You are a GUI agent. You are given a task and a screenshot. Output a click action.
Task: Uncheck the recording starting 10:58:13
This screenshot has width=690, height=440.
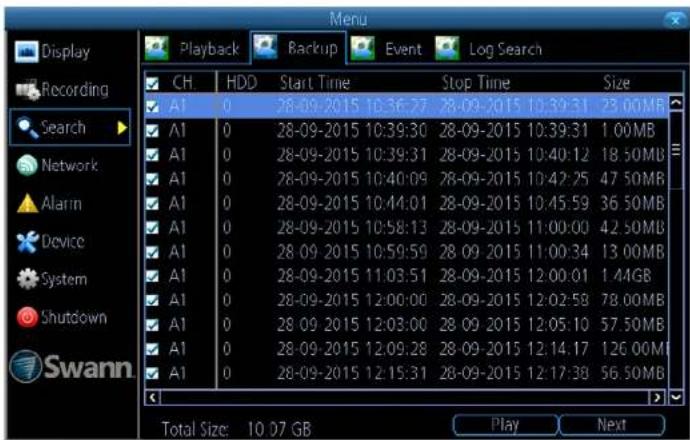pos(152,228)
